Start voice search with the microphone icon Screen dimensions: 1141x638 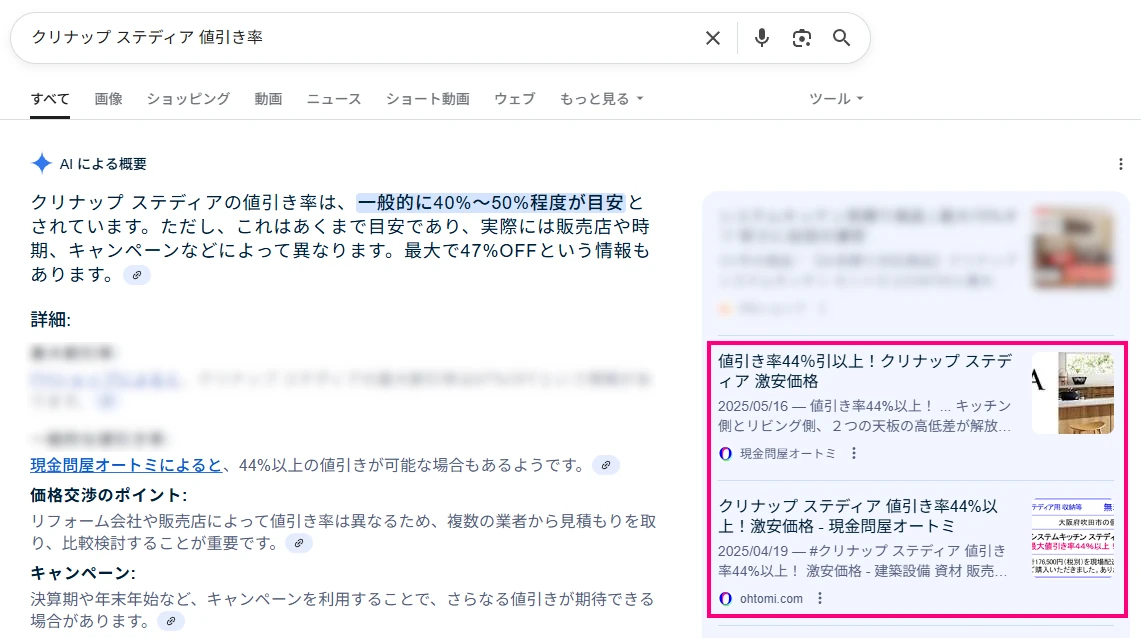761,38
